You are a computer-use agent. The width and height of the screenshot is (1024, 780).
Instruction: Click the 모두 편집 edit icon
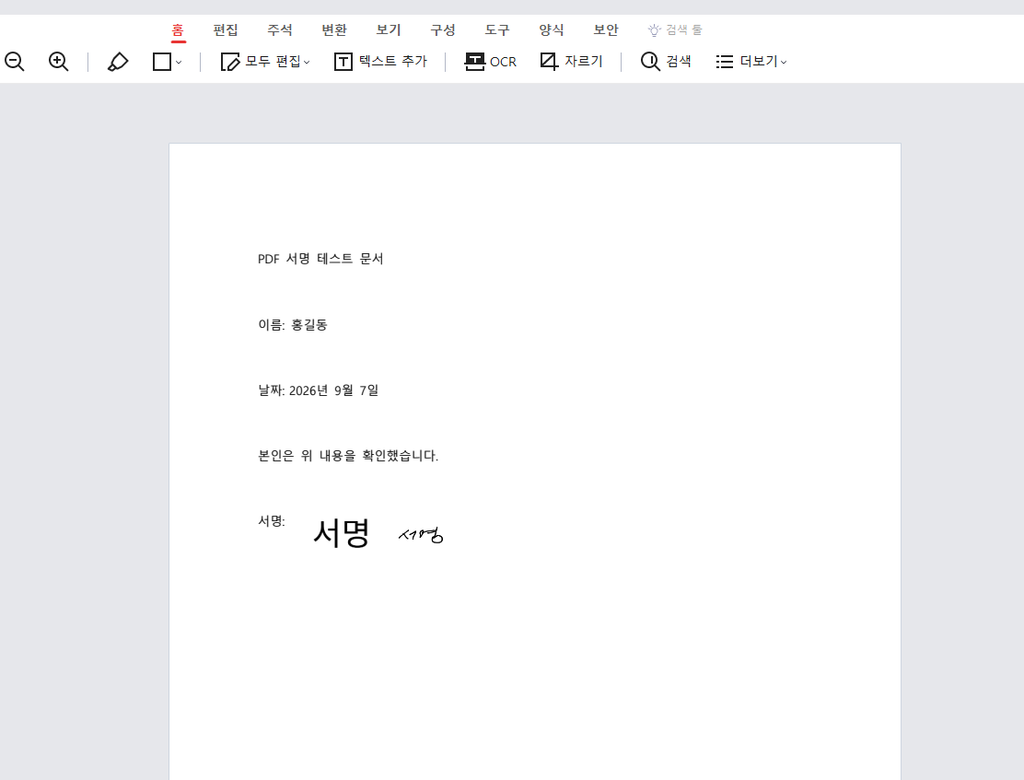tap(230, 61)
